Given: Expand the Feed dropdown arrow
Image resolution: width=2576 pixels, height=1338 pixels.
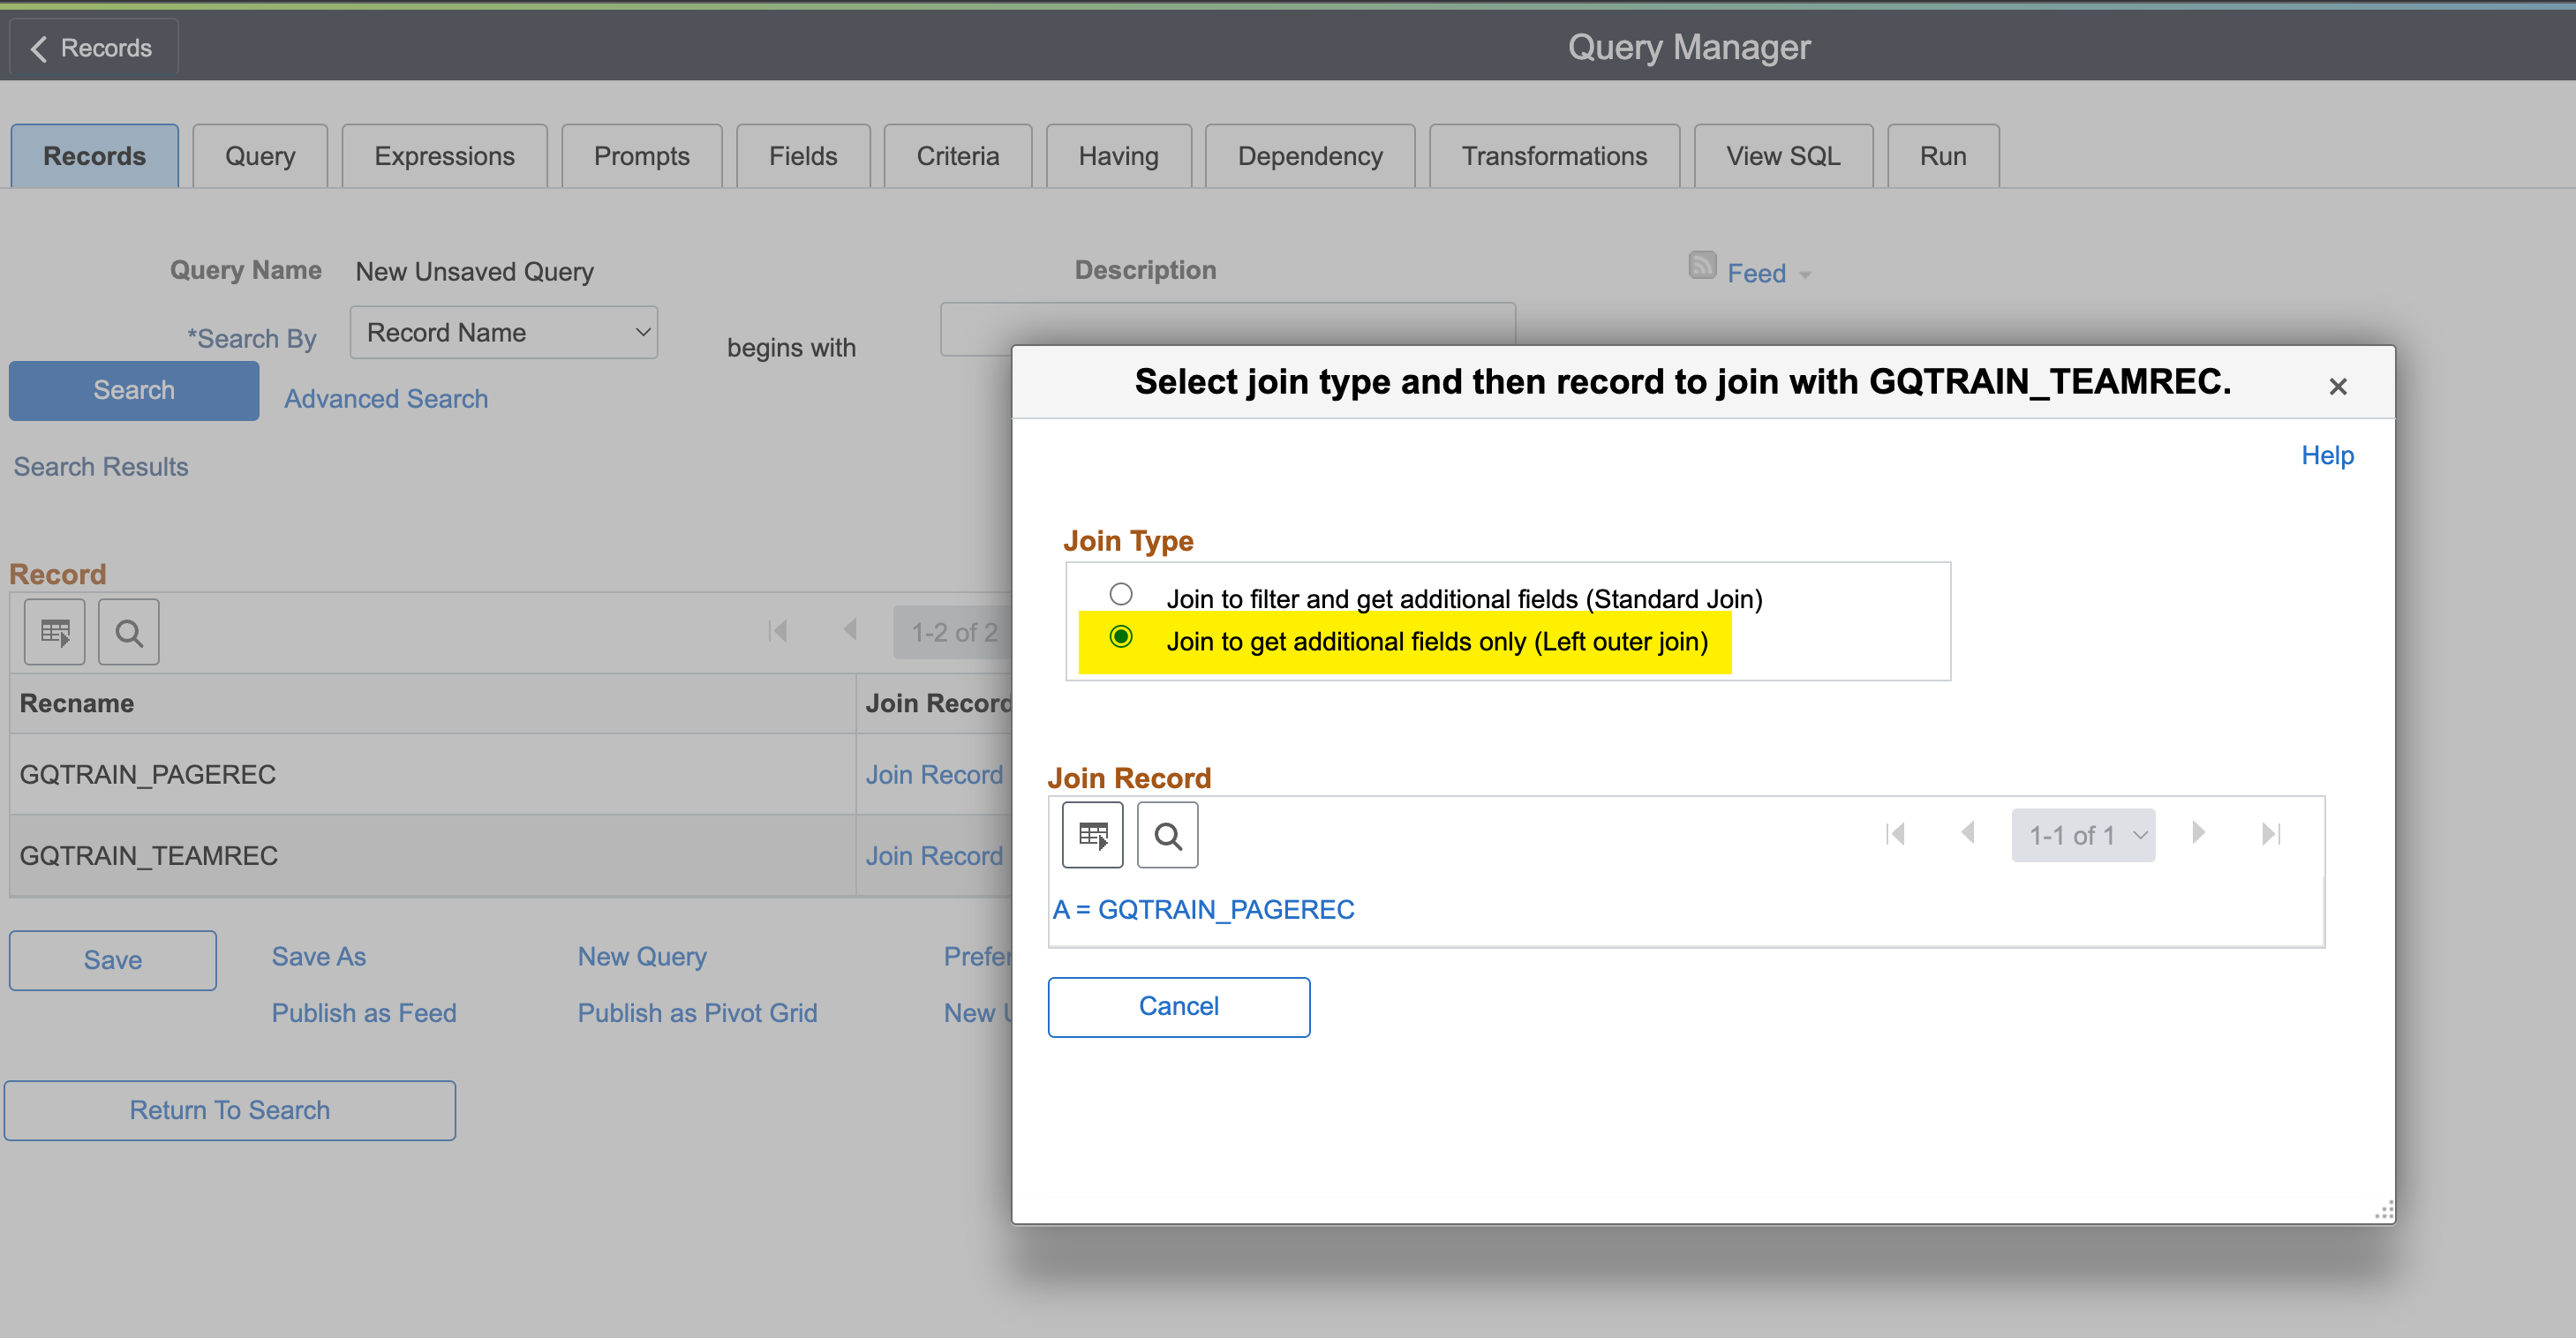Looking at the screenshot, I should tap(1805, 275).
